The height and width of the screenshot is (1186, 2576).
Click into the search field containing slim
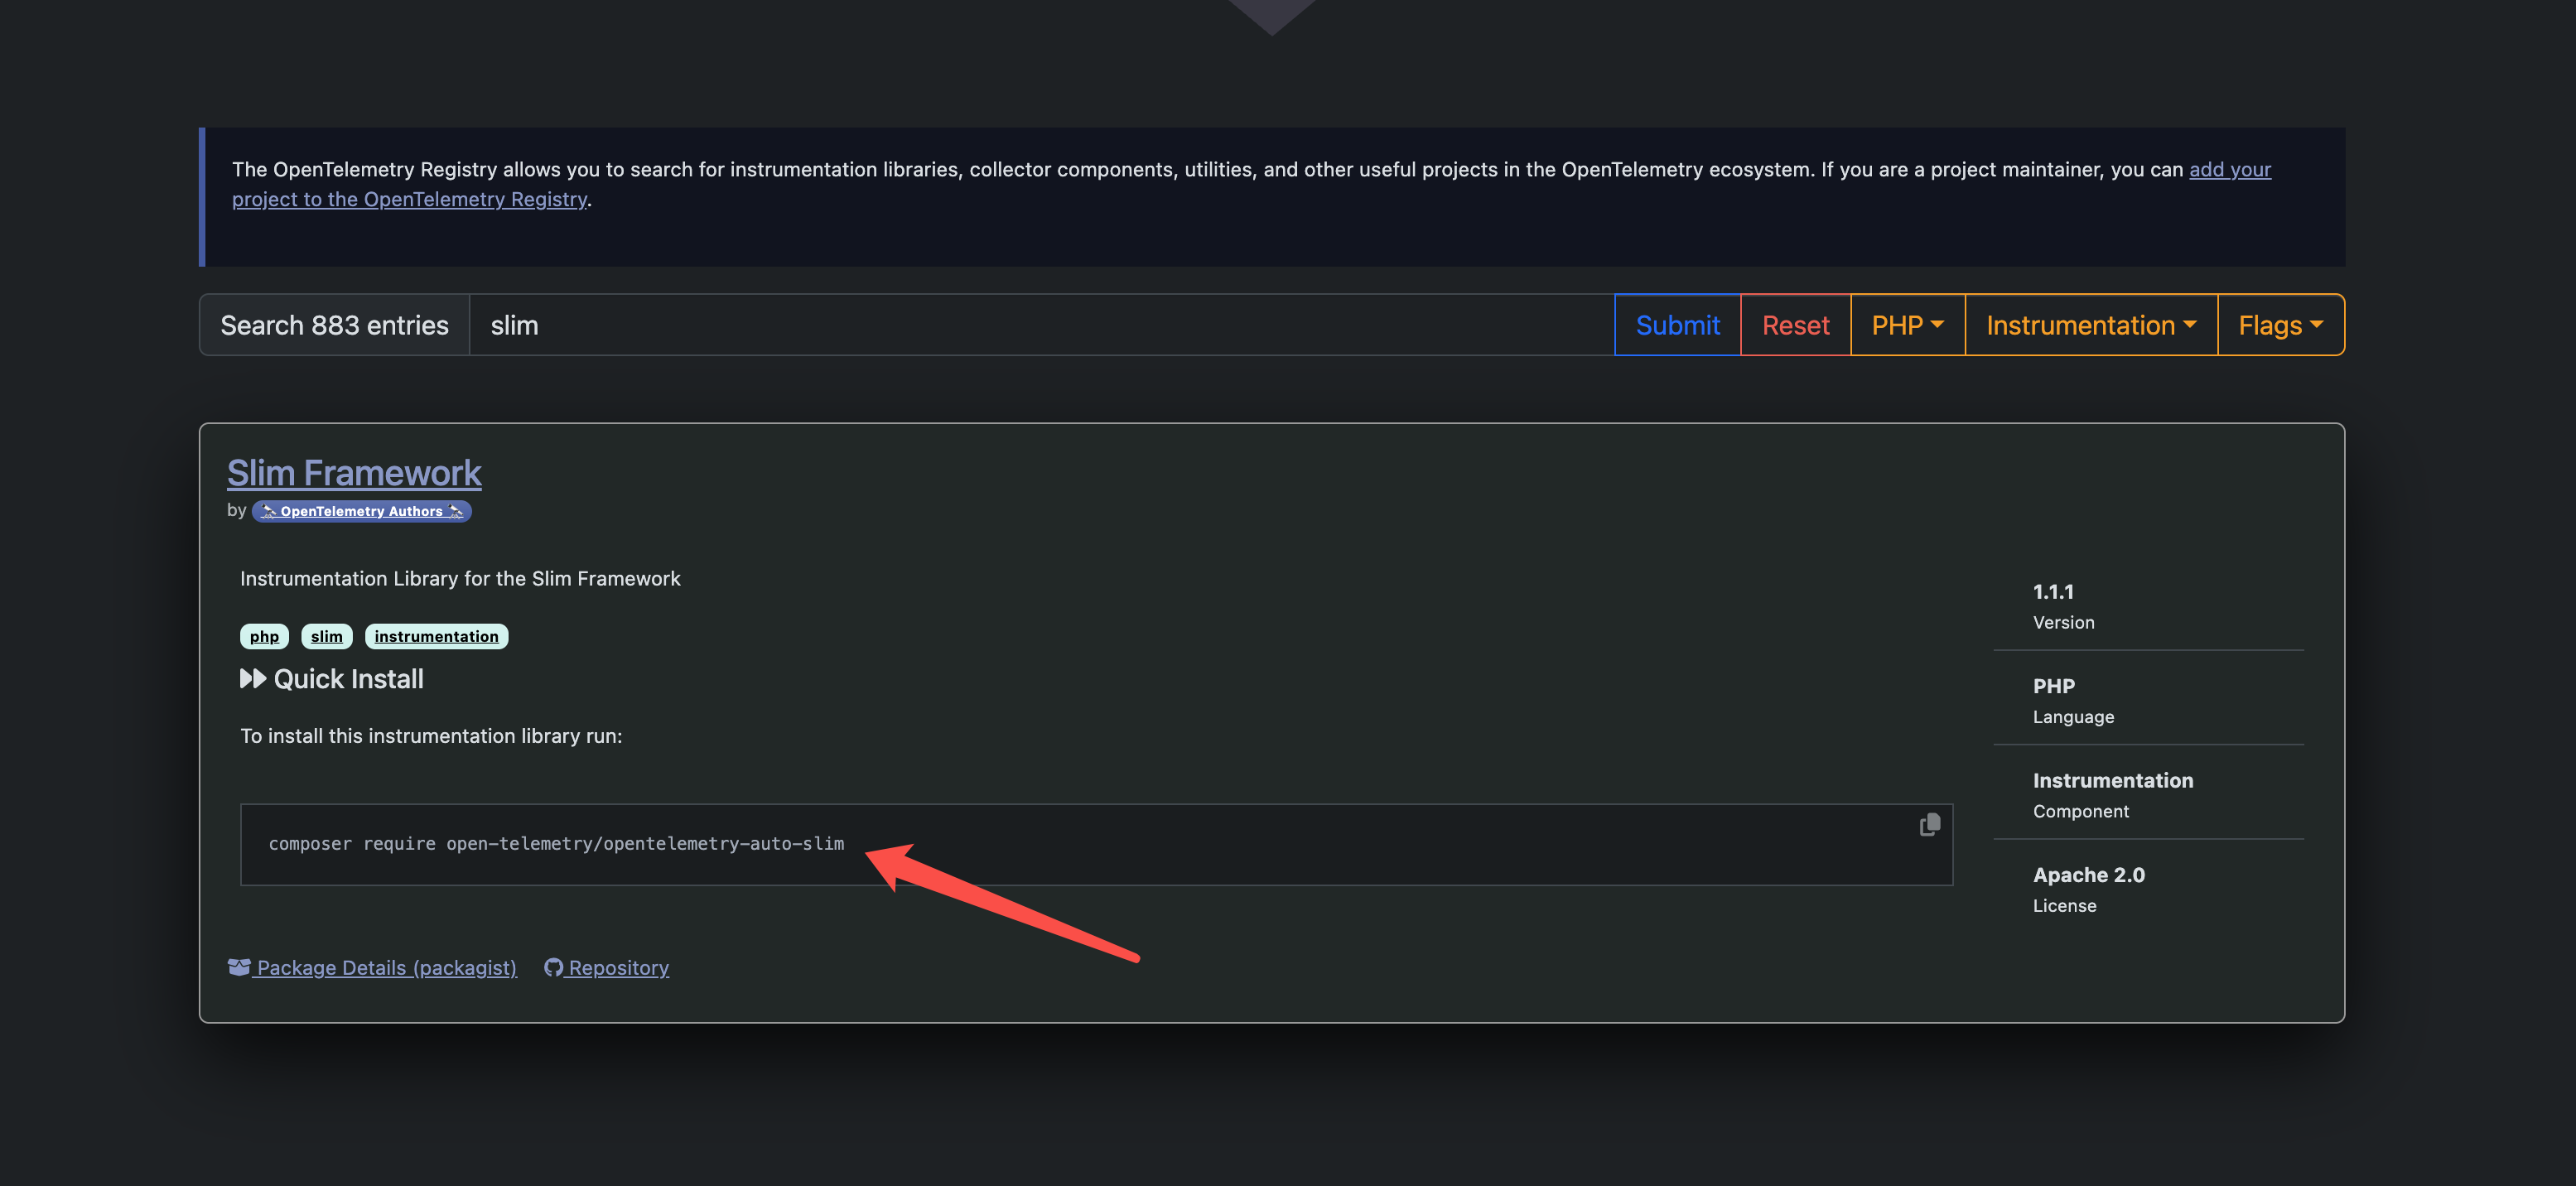(x=1040, y=325)
